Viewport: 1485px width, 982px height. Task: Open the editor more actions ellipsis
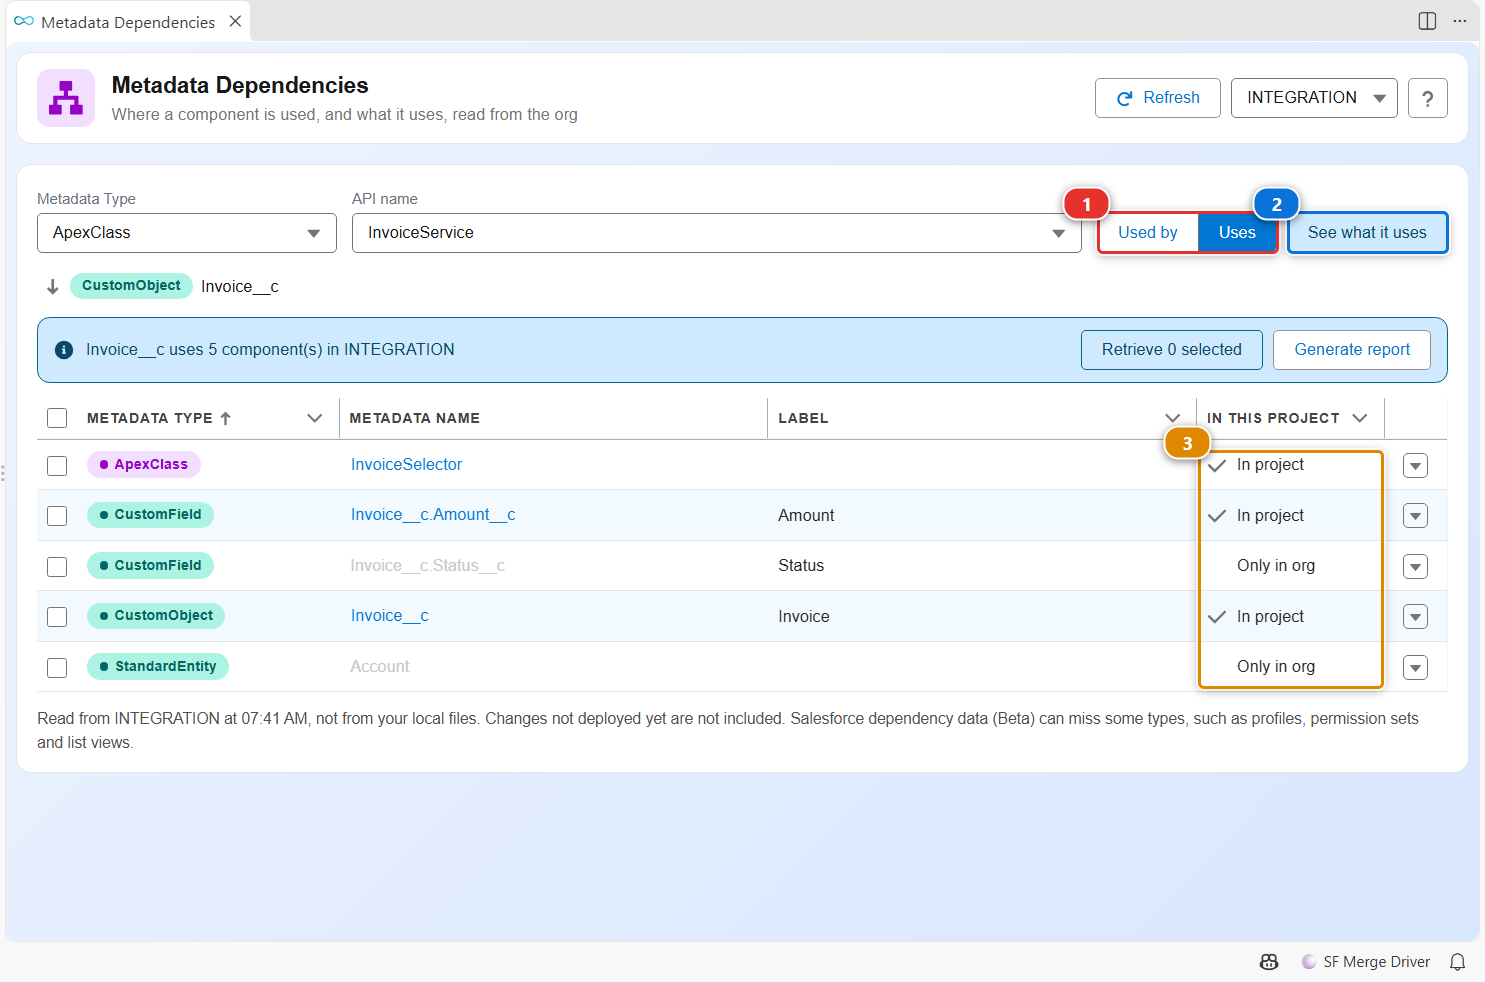[1460, 21]
